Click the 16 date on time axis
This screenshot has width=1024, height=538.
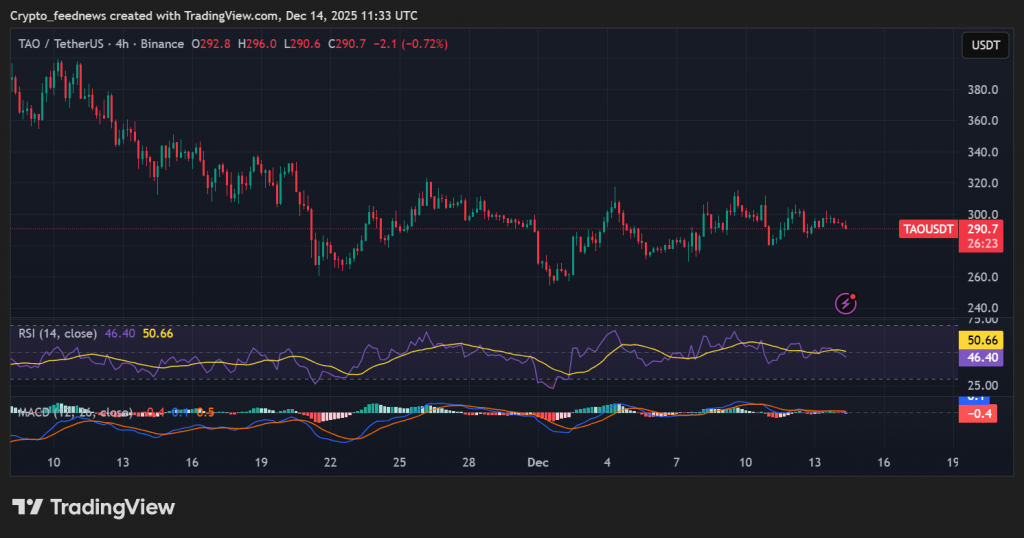click(882, 463)
